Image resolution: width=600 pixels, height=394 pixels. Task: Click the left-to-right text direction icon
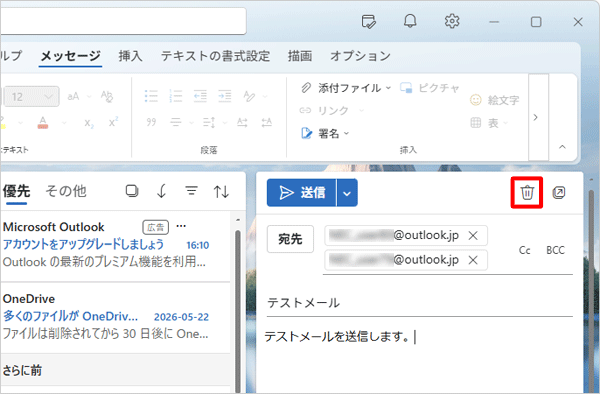[242, 122]
